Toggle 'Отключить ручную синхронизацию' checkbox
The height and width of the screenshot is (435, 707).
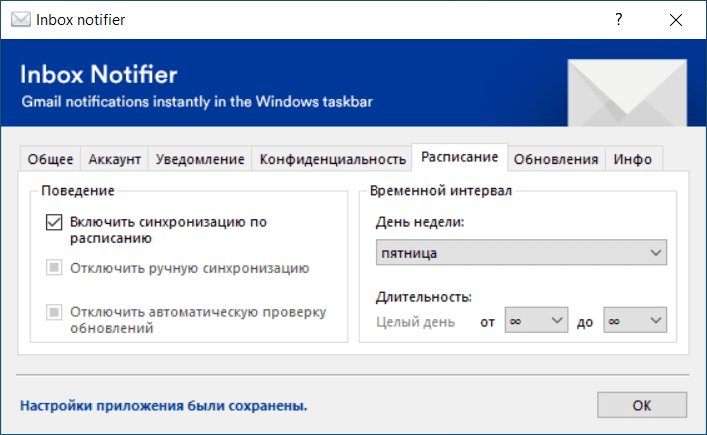(54, 268)
